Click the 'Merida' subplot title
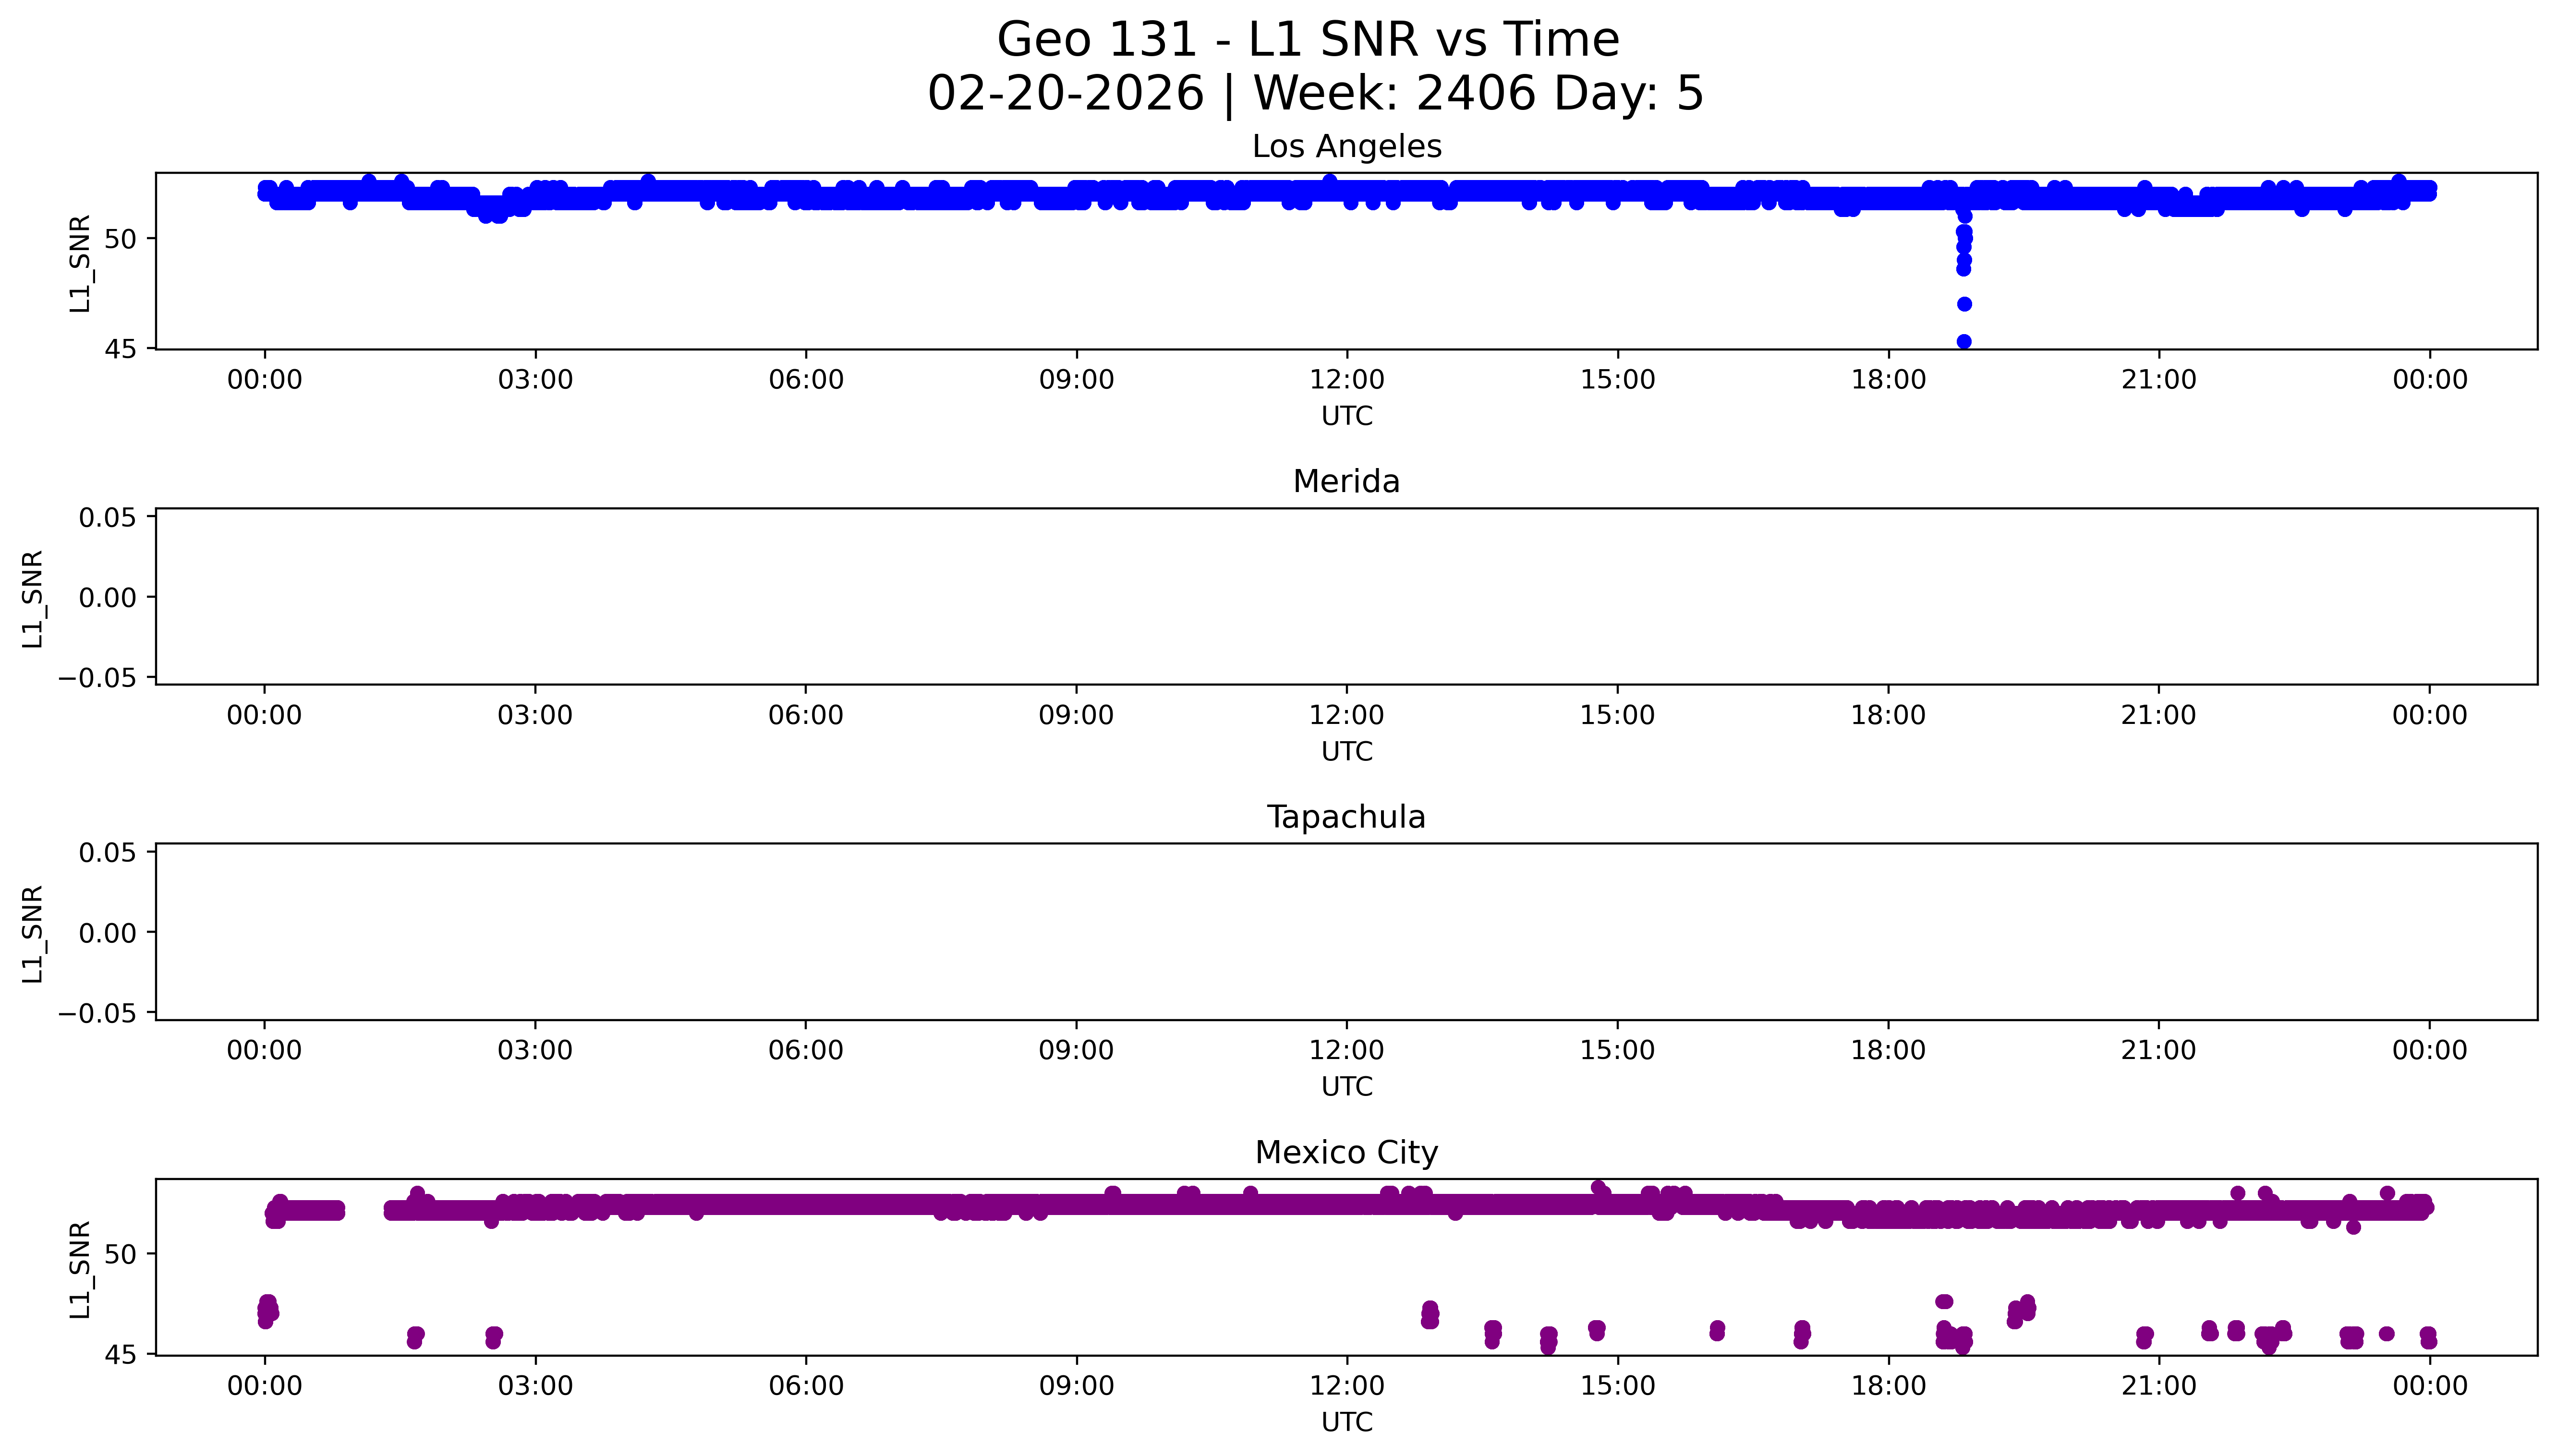Screen dimensions: 2557x1456 coord(1346,482)
